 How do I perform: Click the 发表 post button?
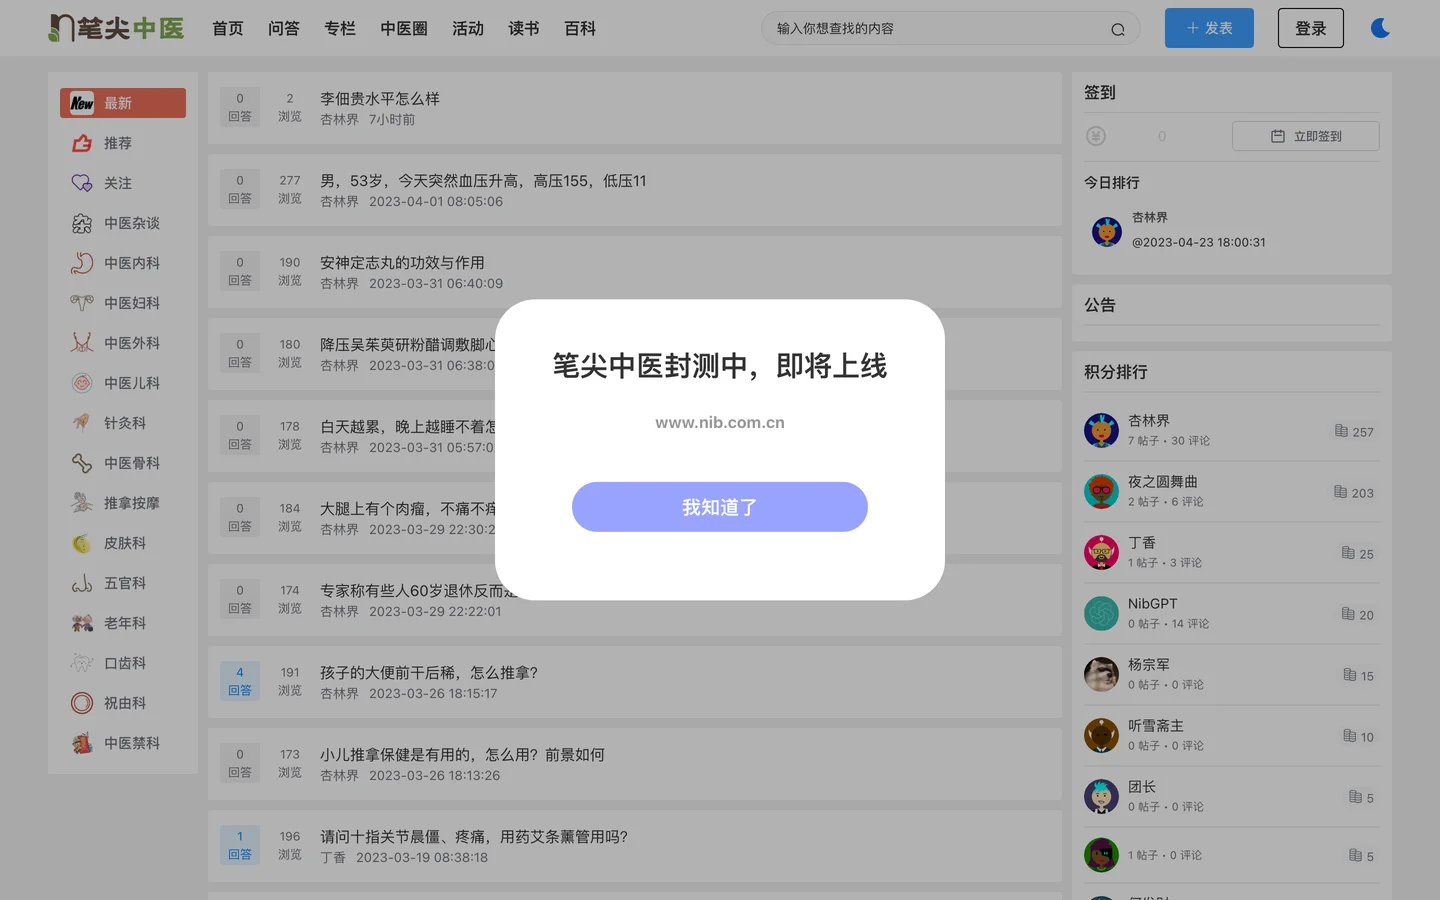point(1209,28)
